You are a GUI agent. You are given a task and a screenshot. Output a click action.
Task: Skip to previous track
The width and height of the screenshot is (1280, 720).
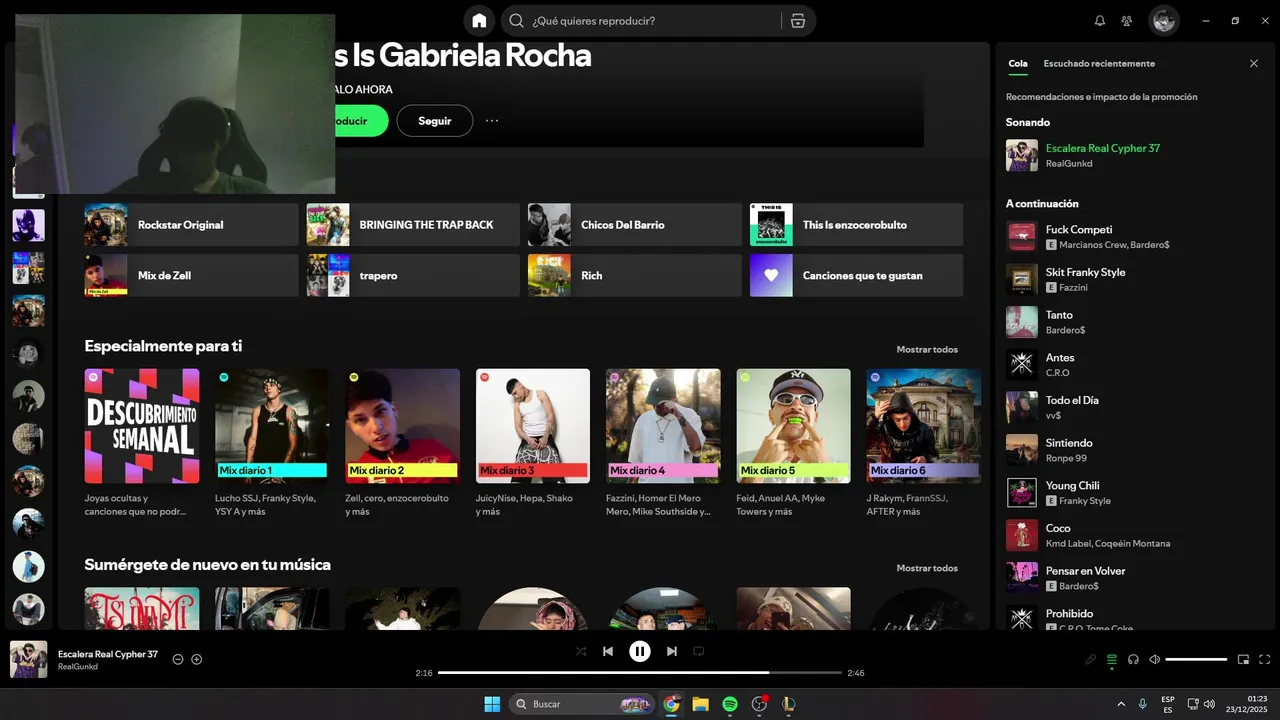coord(608,651)
